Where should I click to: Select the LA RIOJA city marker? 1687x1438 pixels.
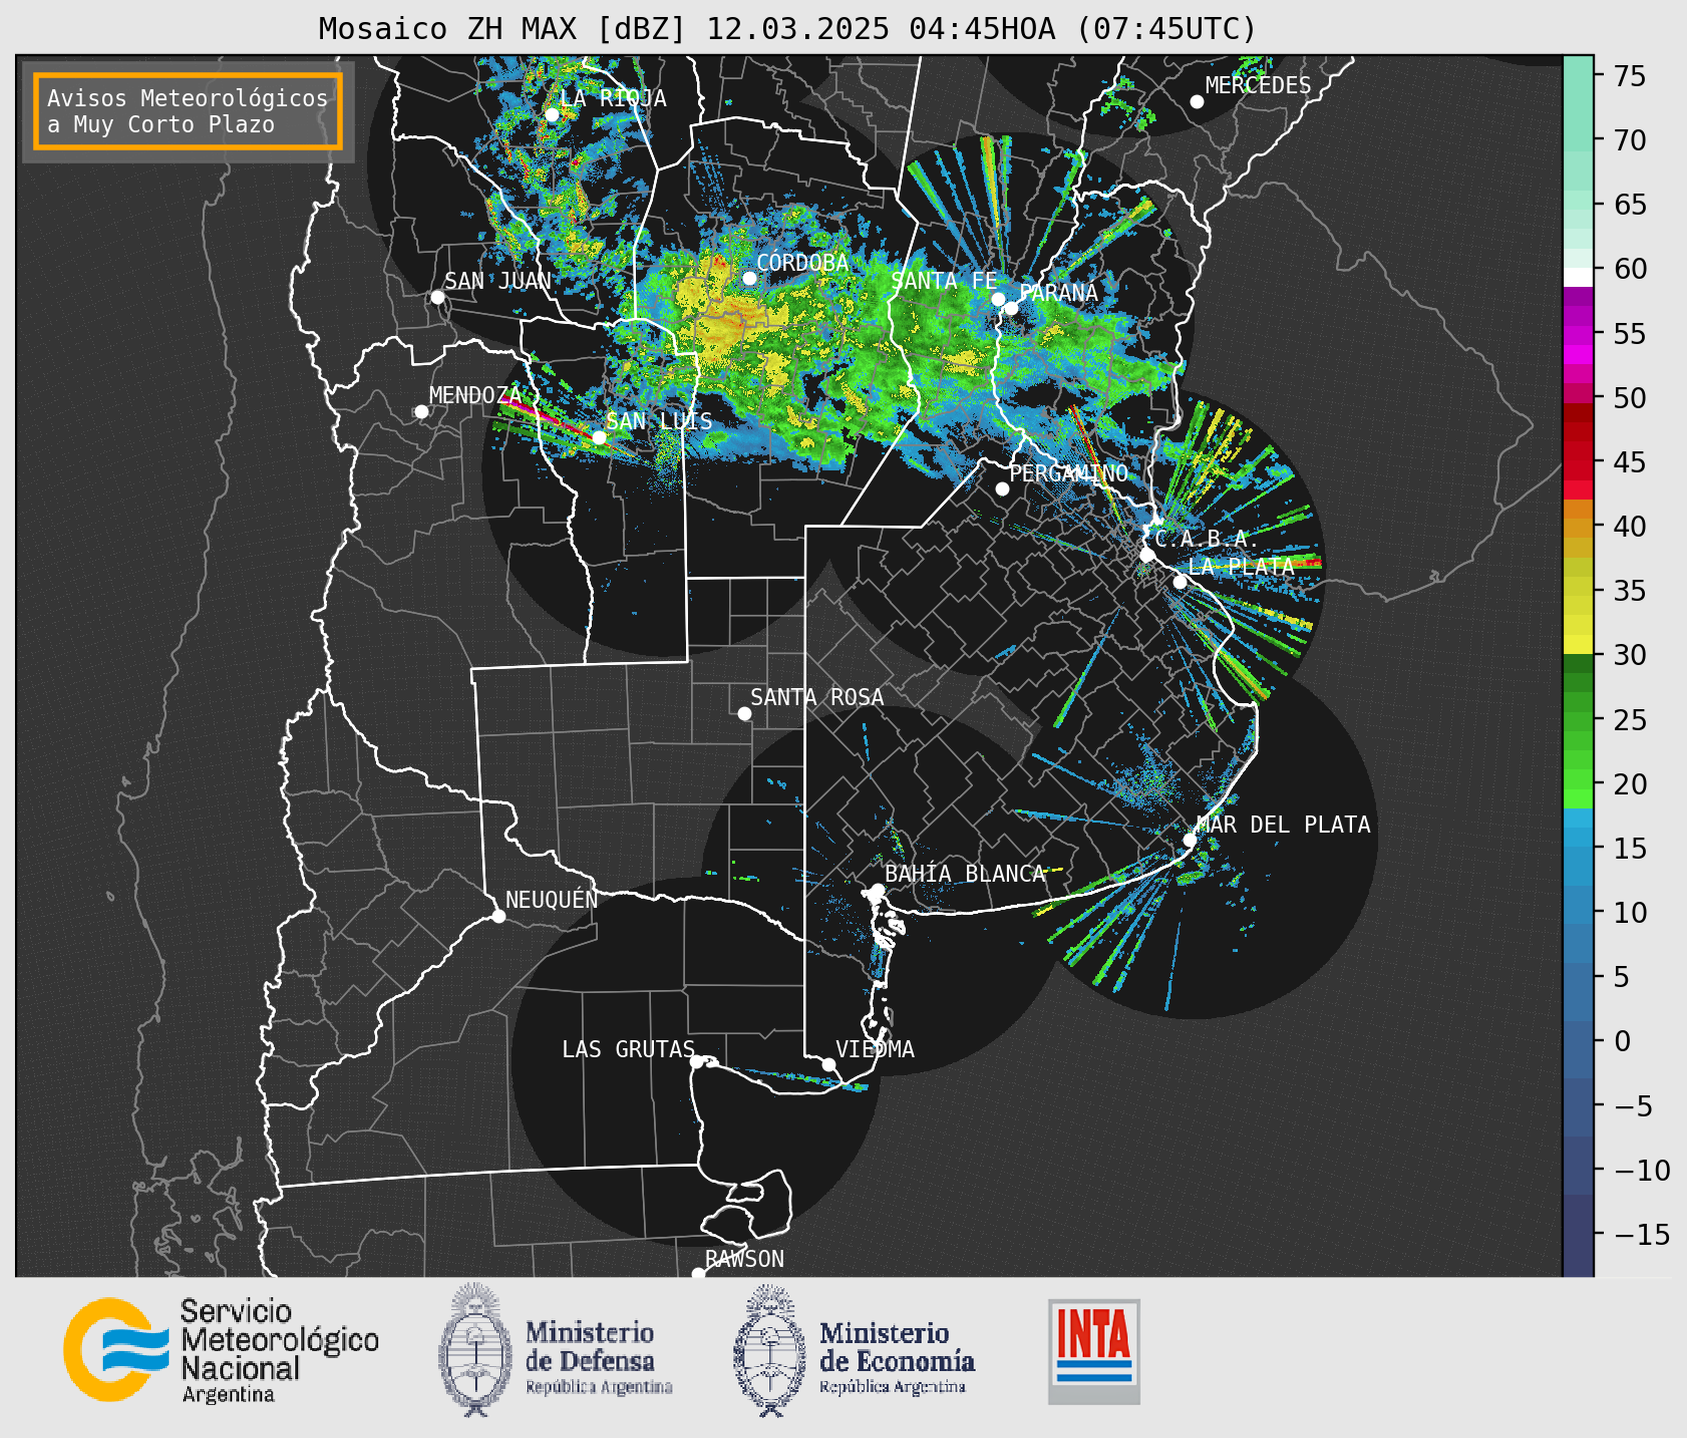click(552, 115)
